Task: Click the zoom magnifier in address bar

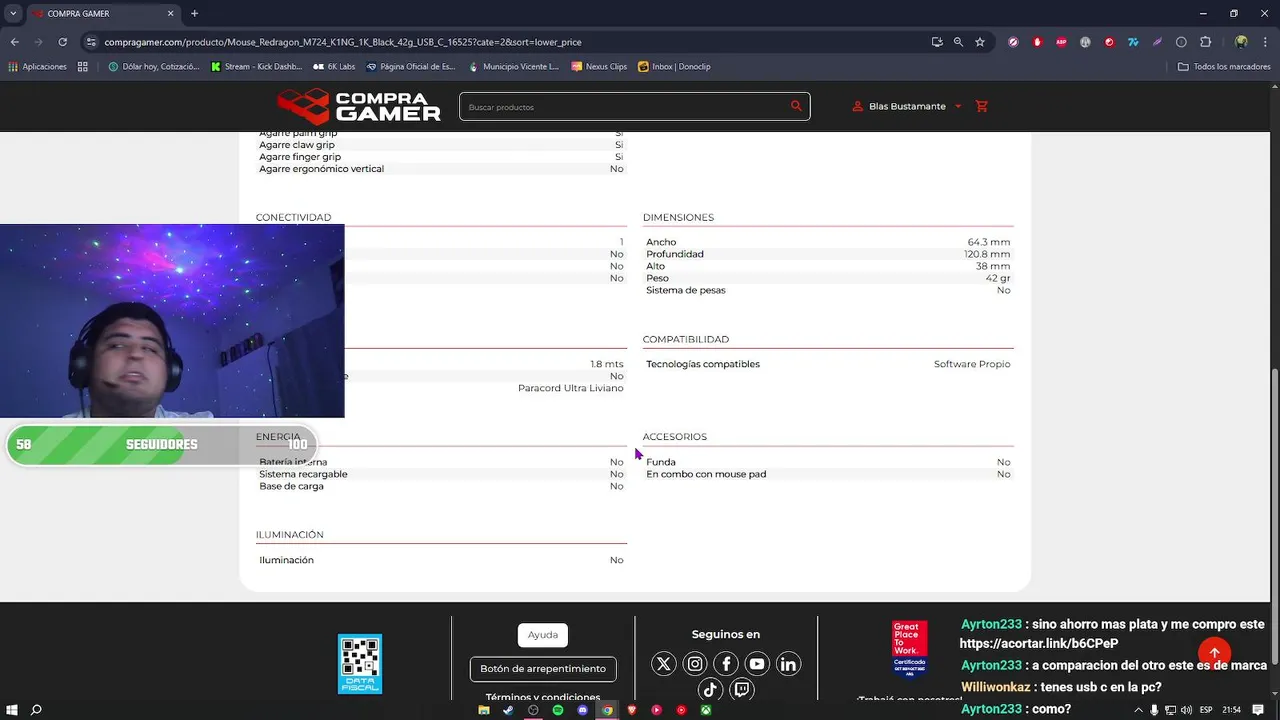Action: tap(958, 42)
